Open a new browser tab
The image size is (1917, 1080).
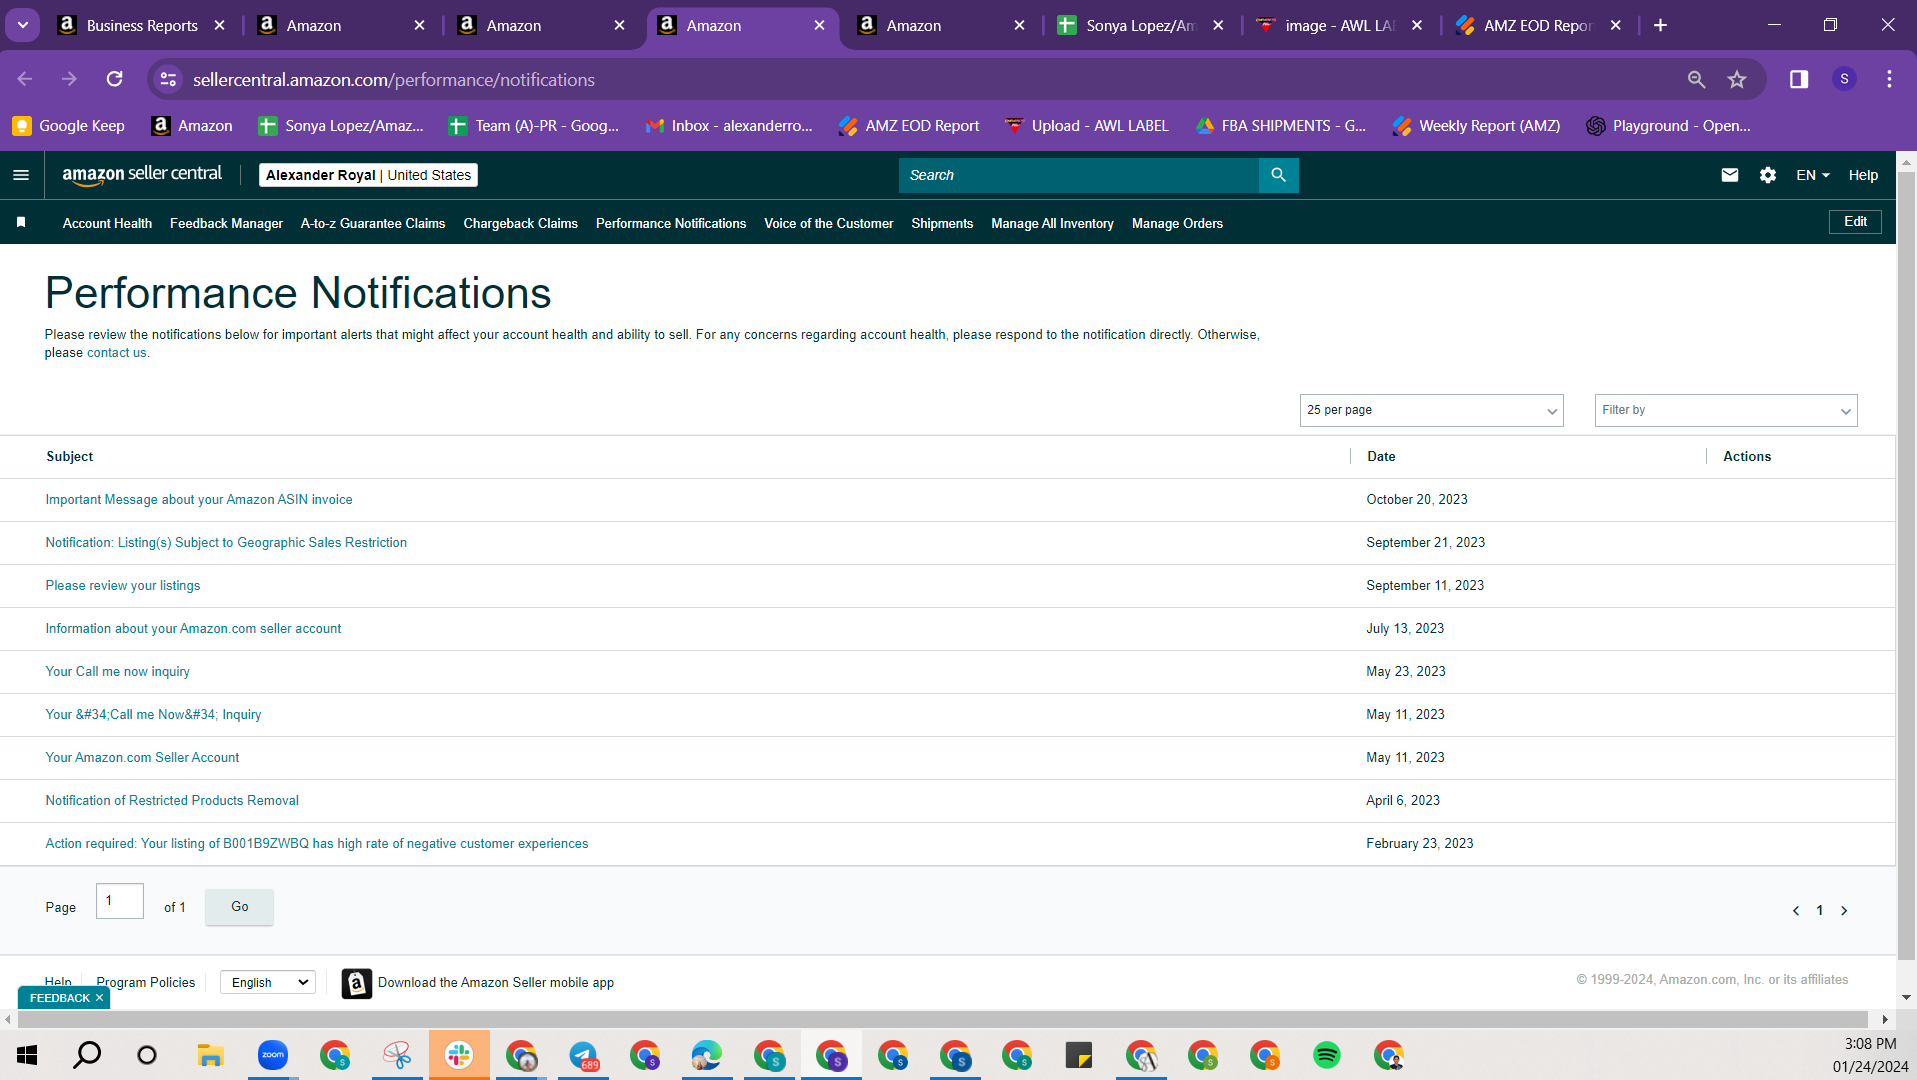(x=1660, y=25)
